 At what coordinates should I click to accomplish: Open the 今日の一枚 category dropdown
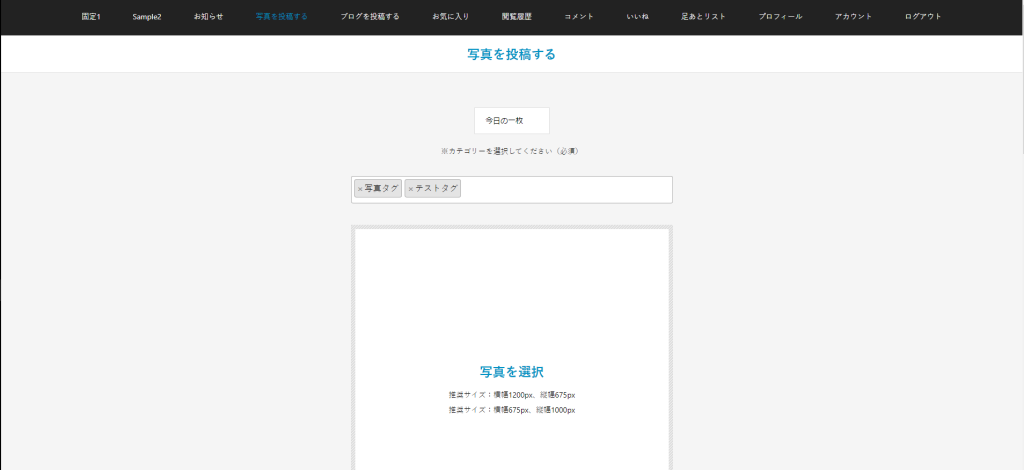click(x=511, y=120)
